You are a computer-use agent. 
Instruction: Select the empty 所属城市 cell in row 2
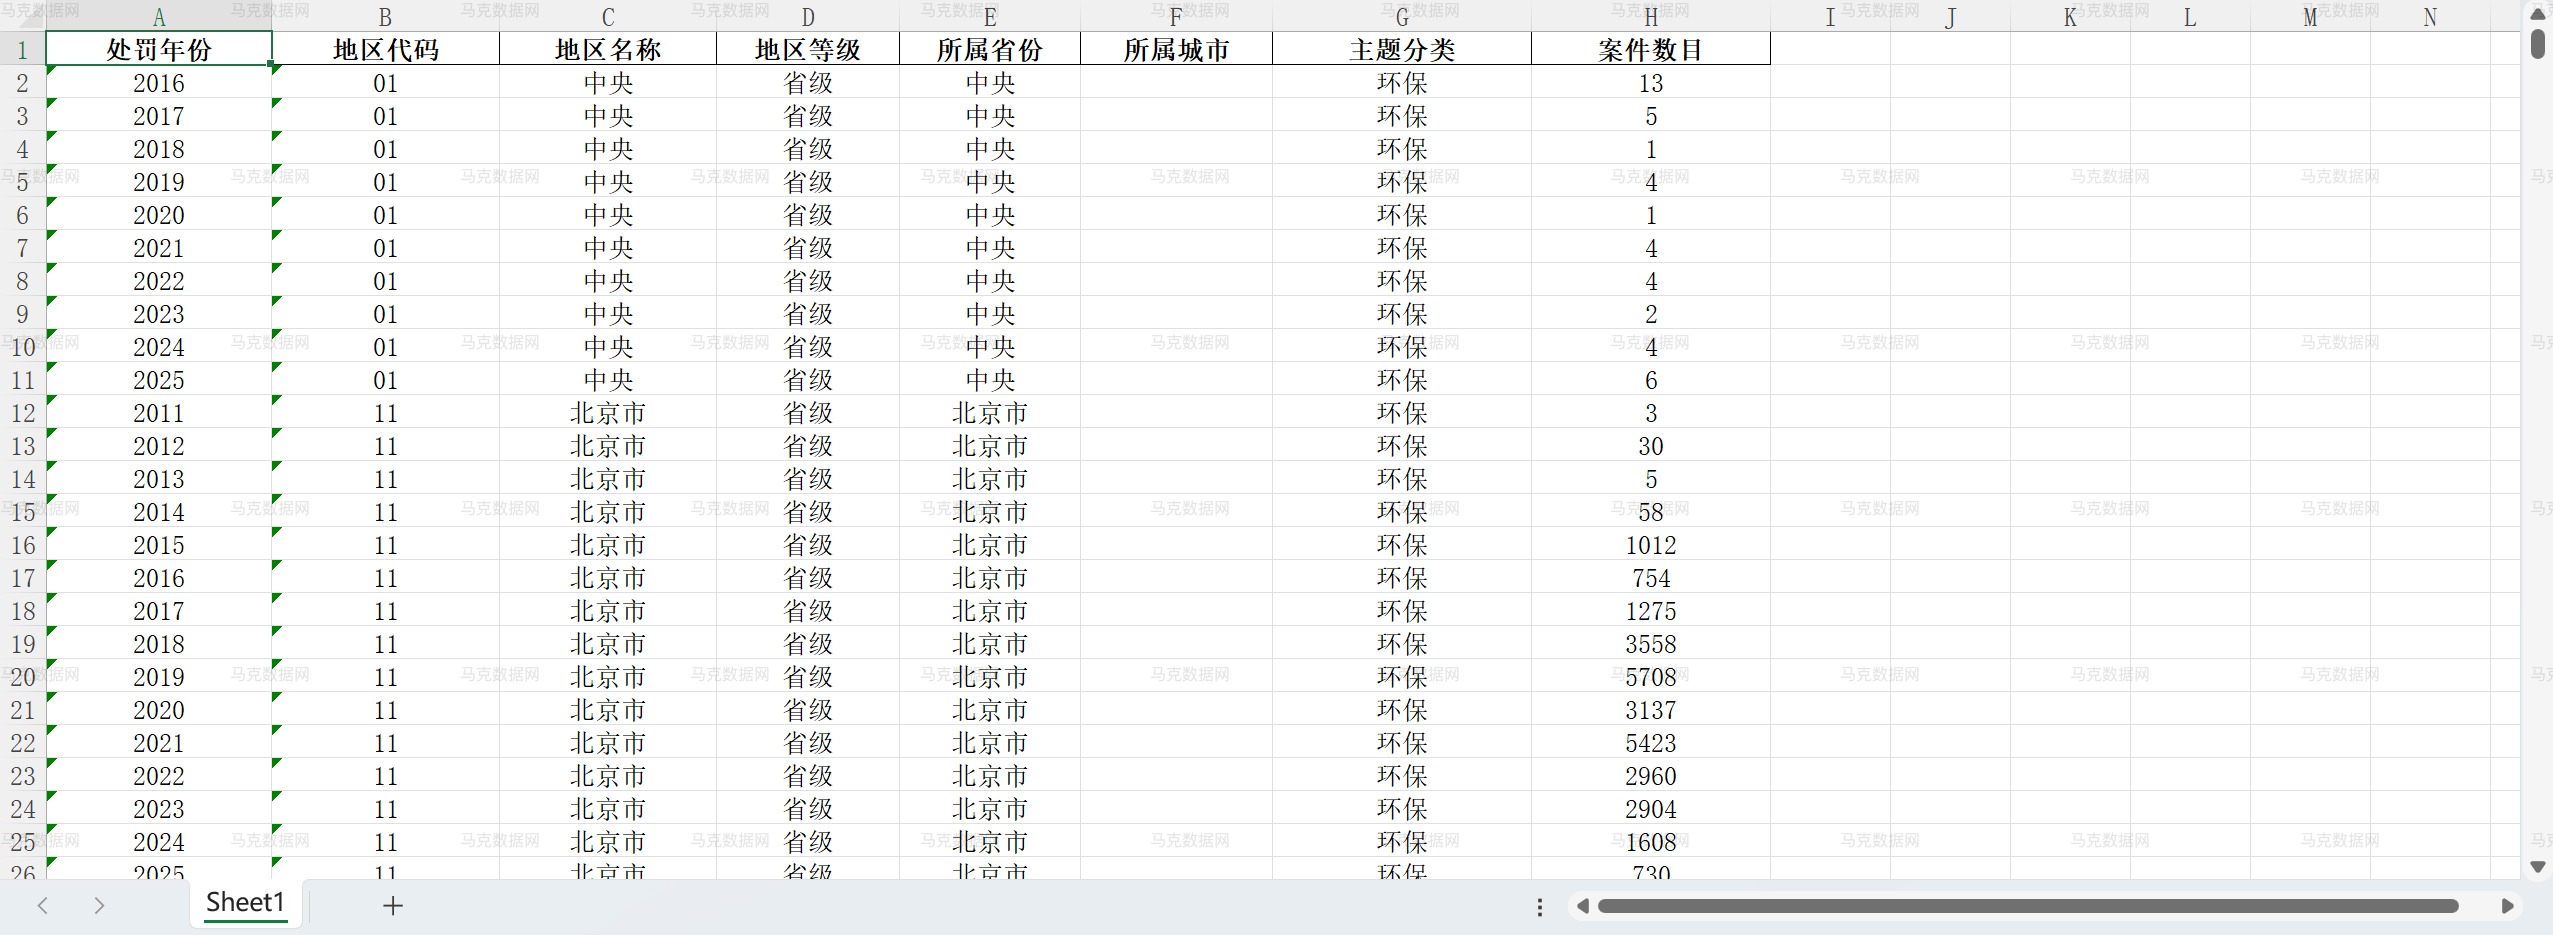click(1176, 83)
